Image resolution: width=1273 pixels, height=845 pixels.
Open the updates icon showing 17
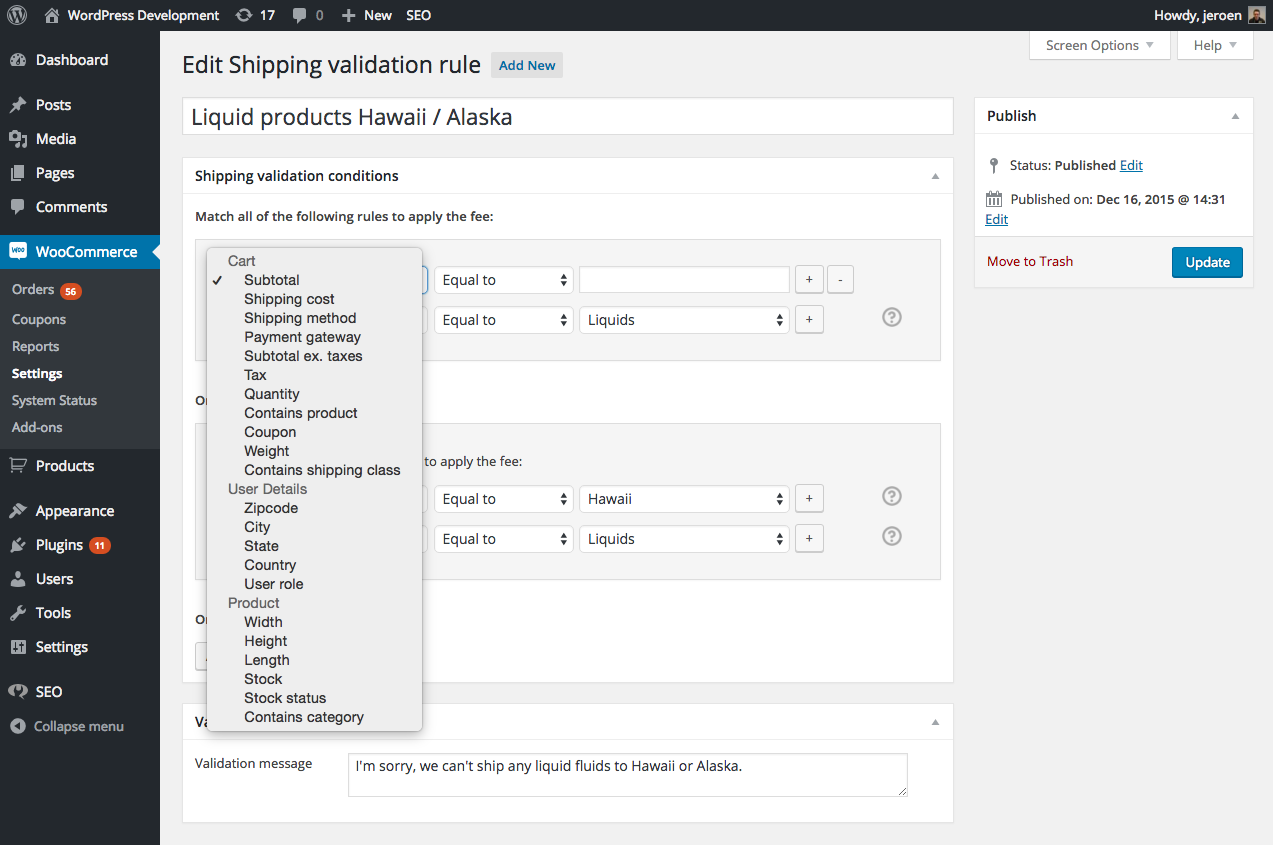coord(244,15)
